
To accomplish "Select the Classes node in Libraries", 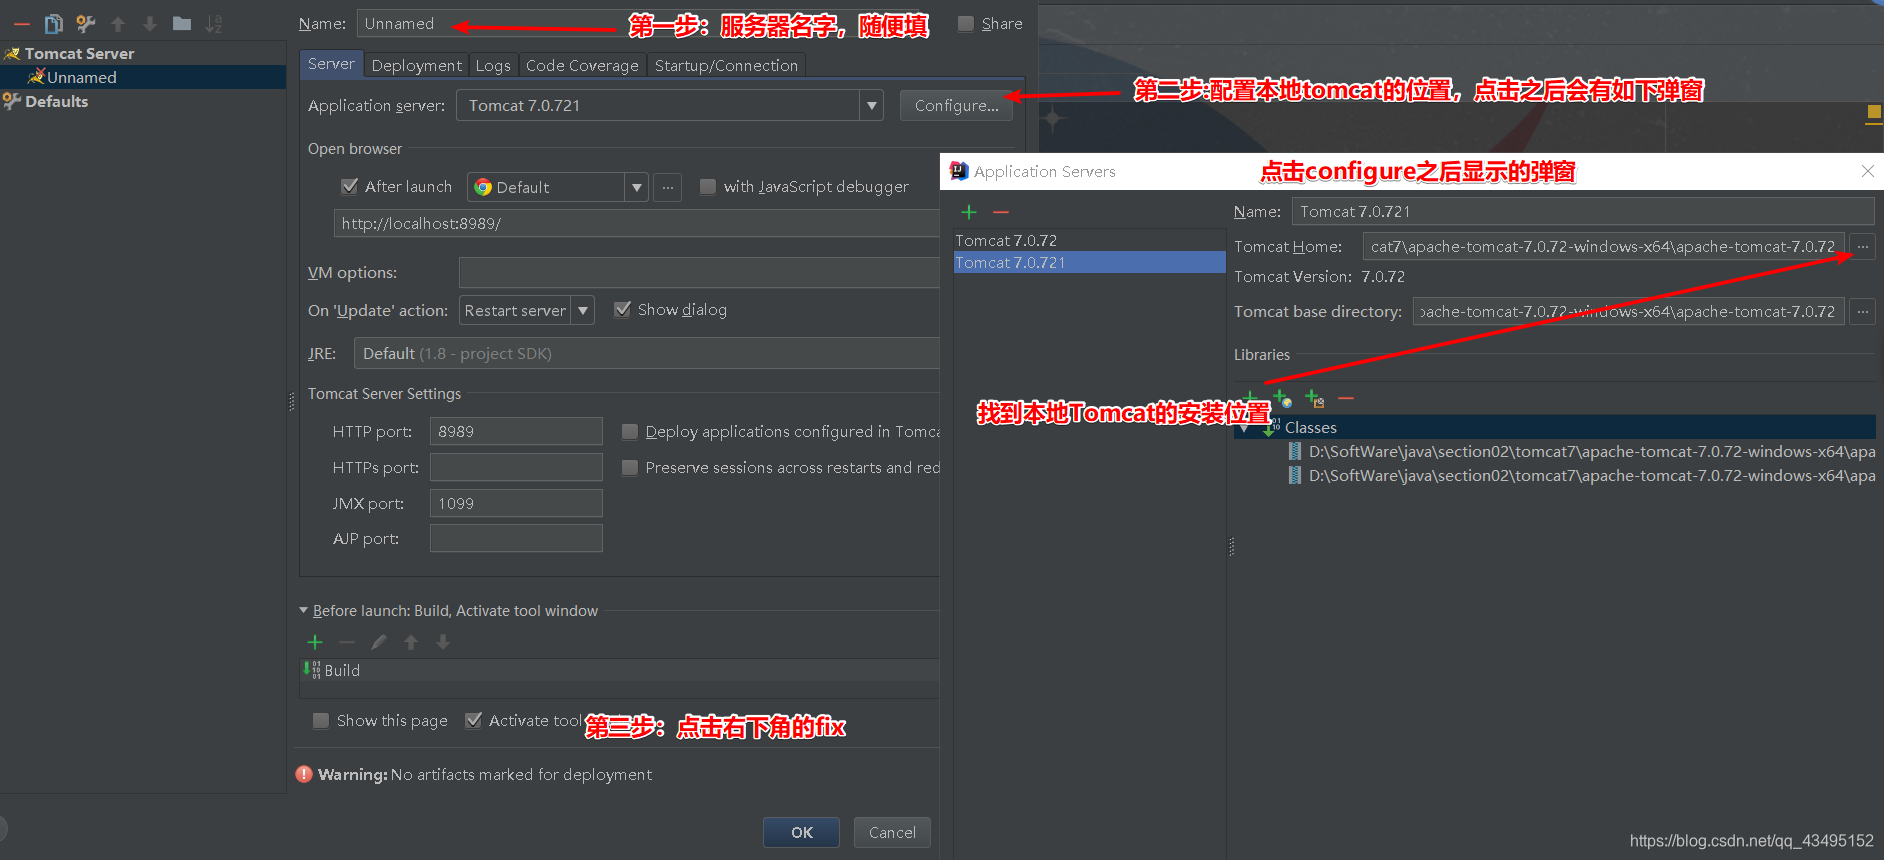I will pos(1555,427).
